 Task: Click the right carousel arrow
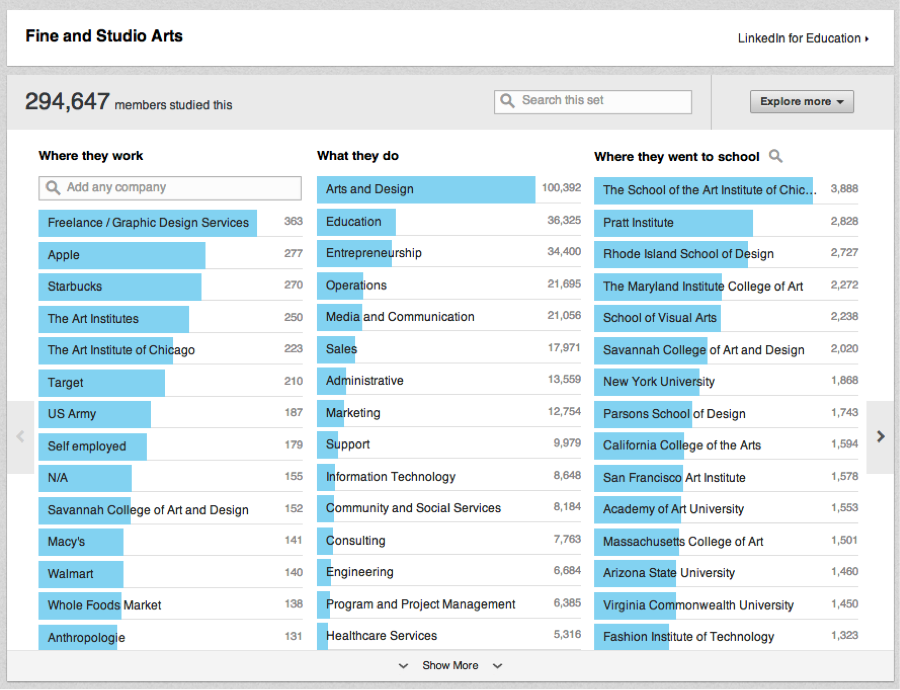pyautogui.click(x=880, y=436)
